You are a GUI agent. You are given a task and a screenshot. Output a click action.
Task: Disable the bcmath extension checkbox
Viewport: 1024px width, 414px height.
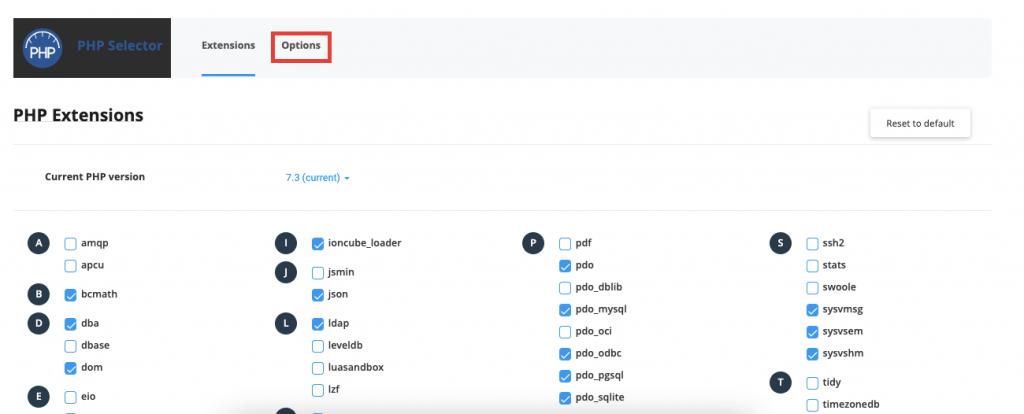point(71,295)
